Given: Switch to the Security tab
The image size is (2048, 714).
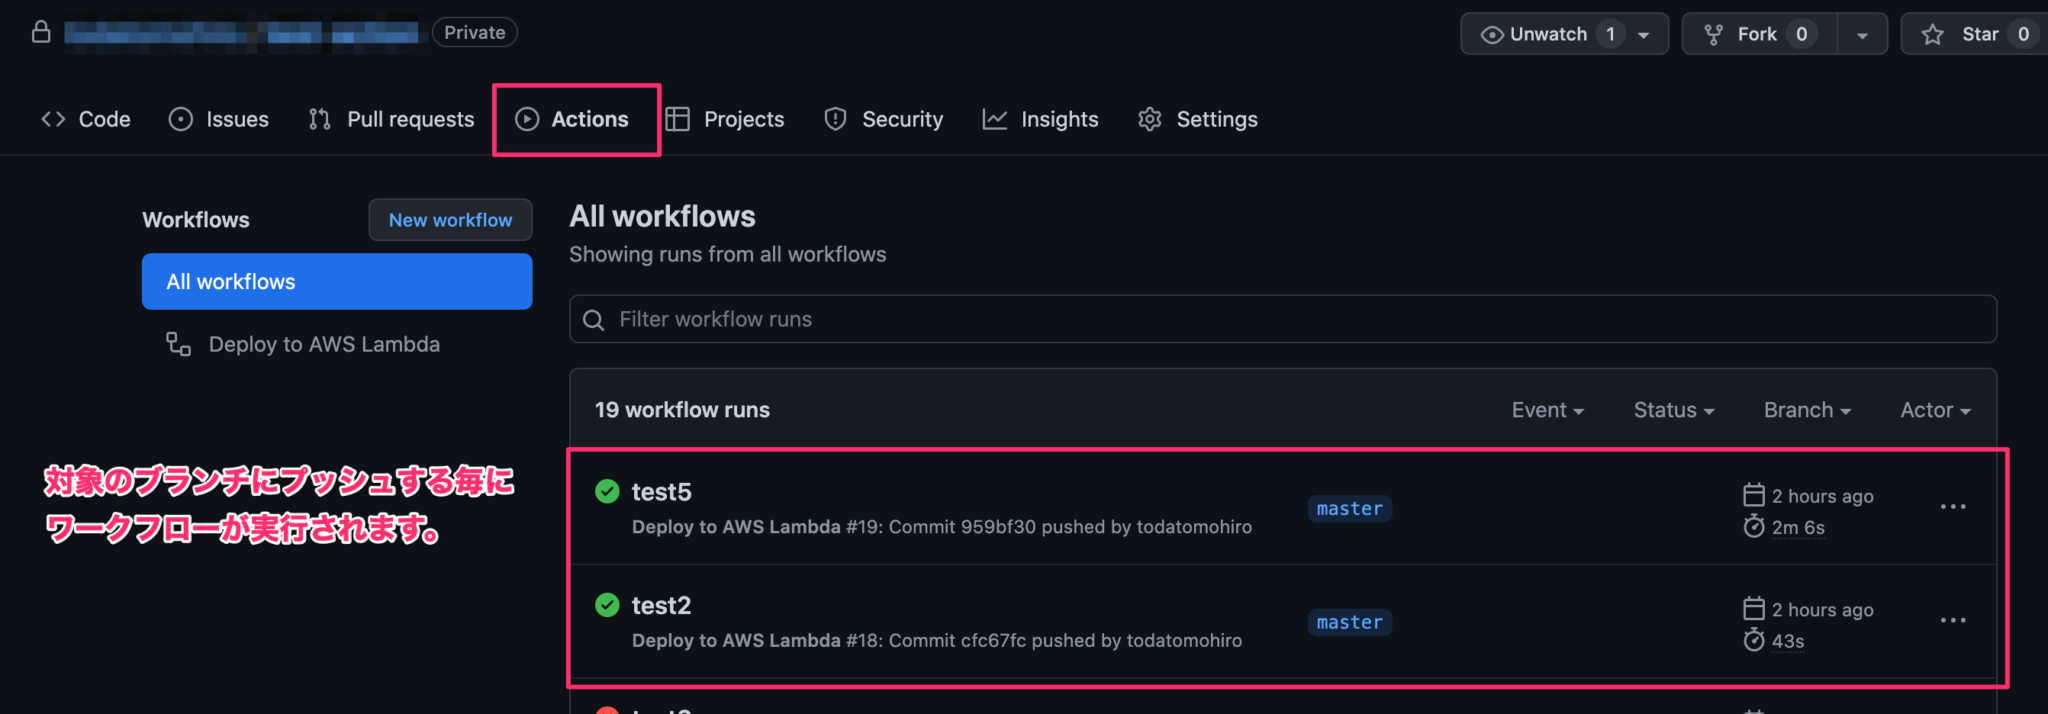Looking at the screenshot, I should 903,119.
